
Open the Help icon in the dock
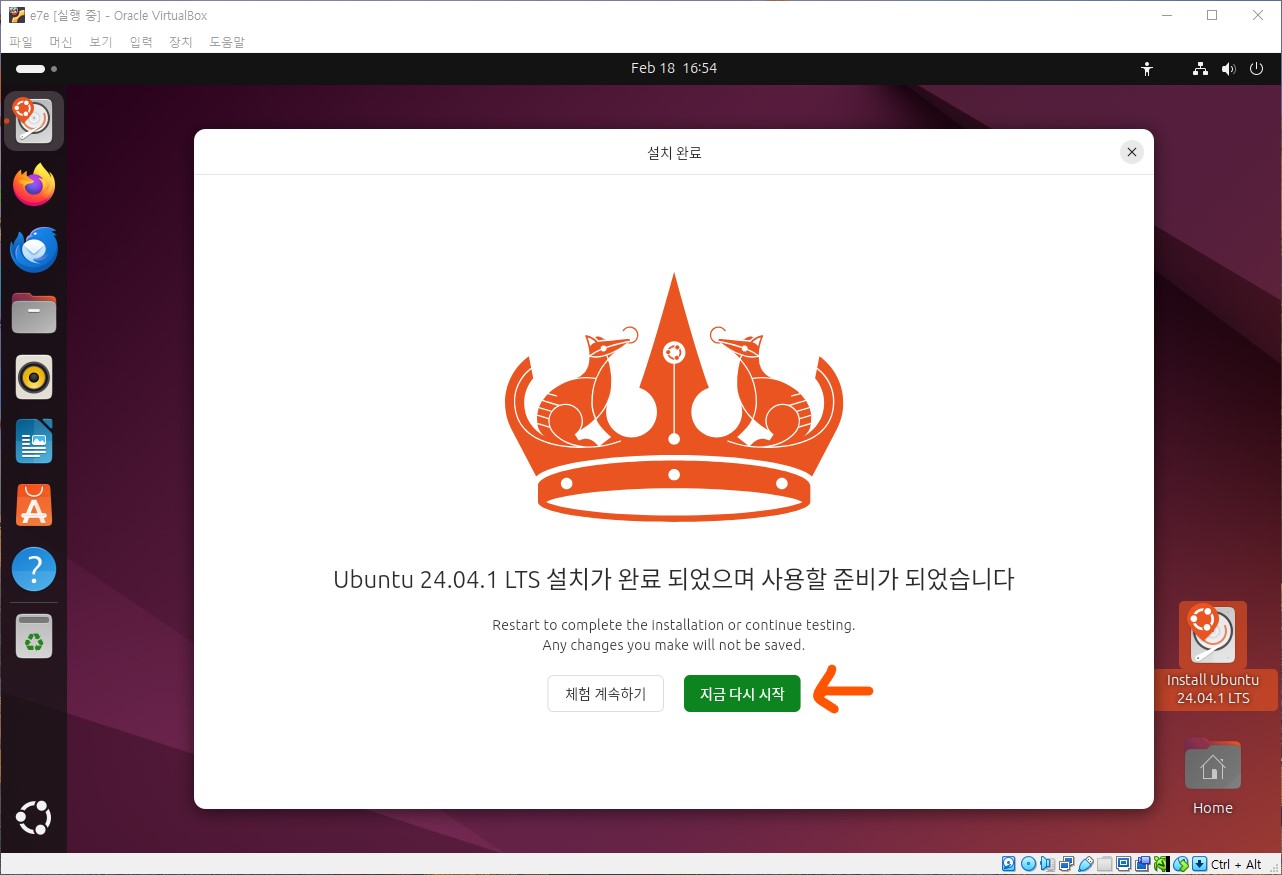pyautogui.click(x=34, y=570)
